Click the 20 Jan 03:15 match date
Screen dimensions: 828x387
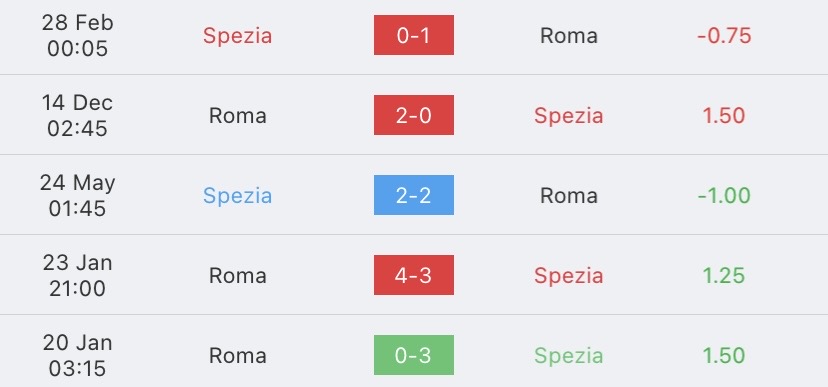(x=78, y=355)
